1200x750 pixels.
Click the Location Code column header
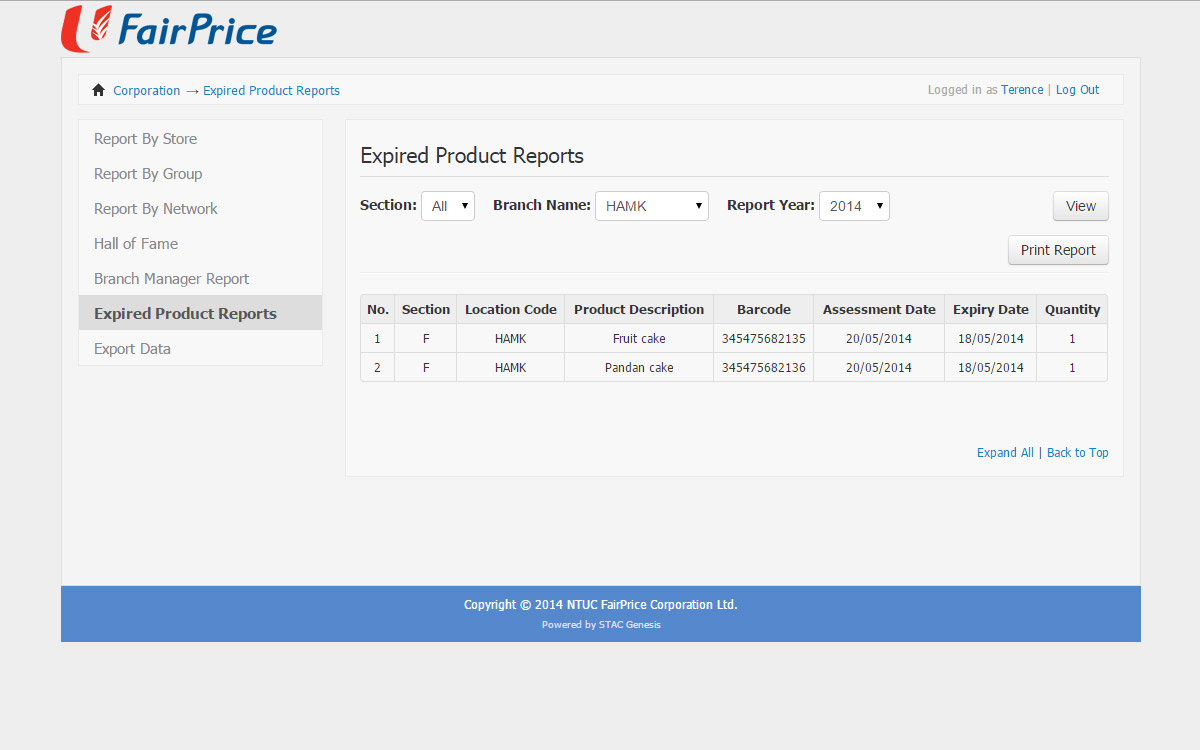511,309
